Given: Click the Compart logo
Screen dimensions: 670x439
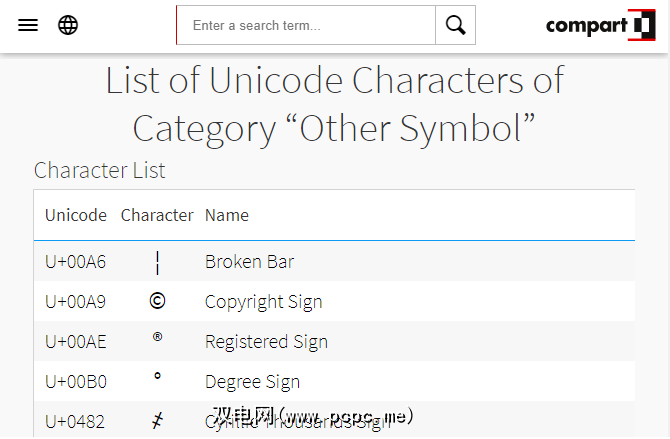Looking at the screenshot, I should 599,25.
